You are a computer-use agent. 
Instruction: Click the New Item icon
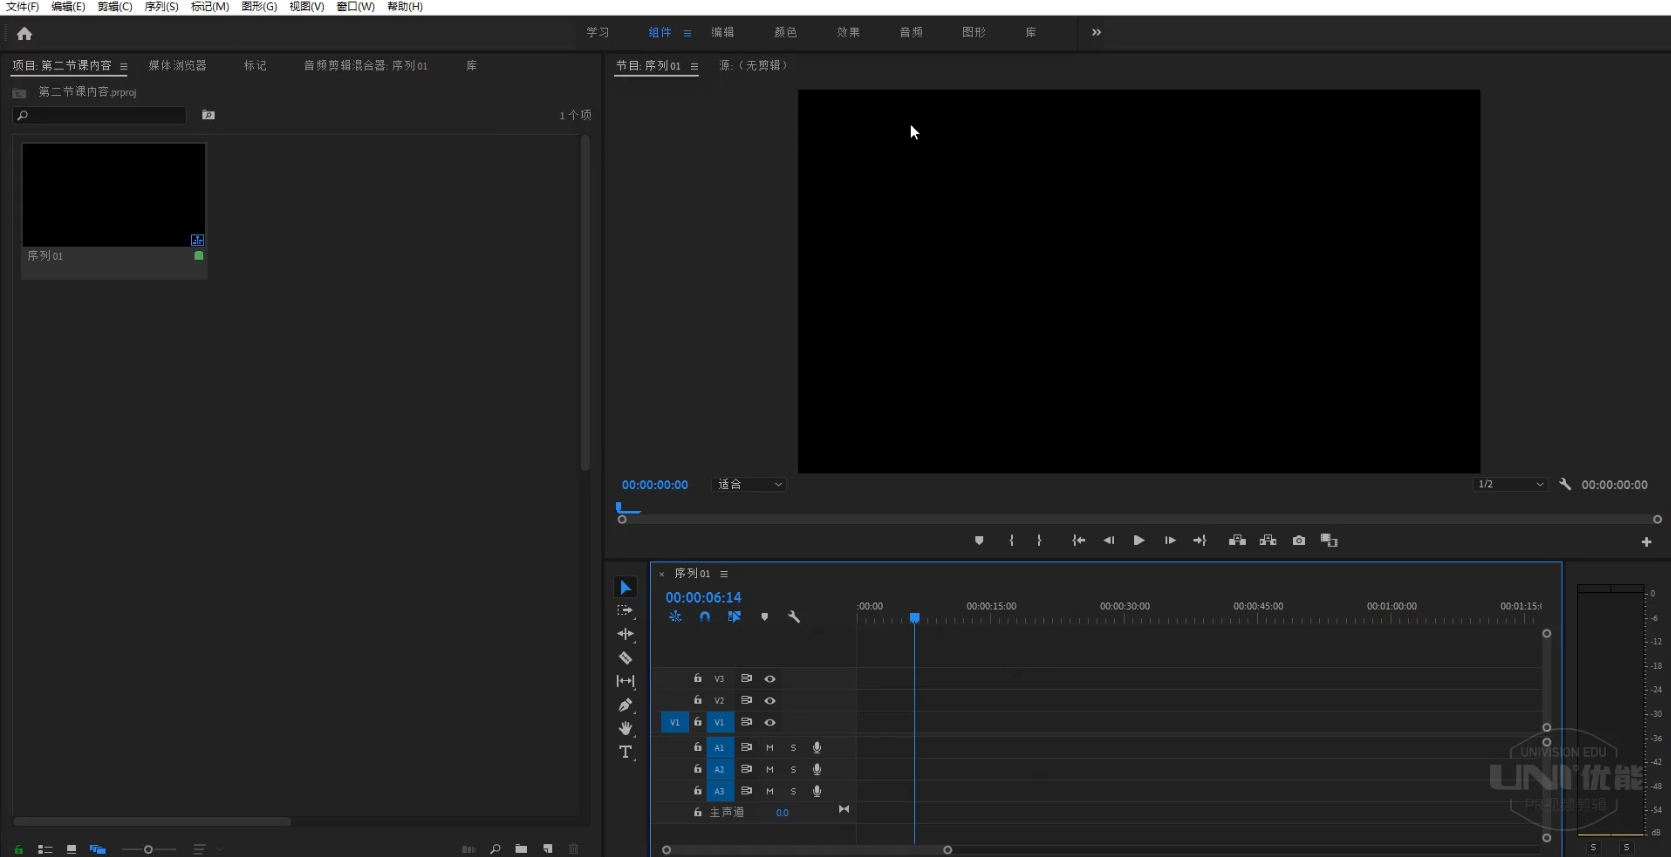[x=547, y=849]
